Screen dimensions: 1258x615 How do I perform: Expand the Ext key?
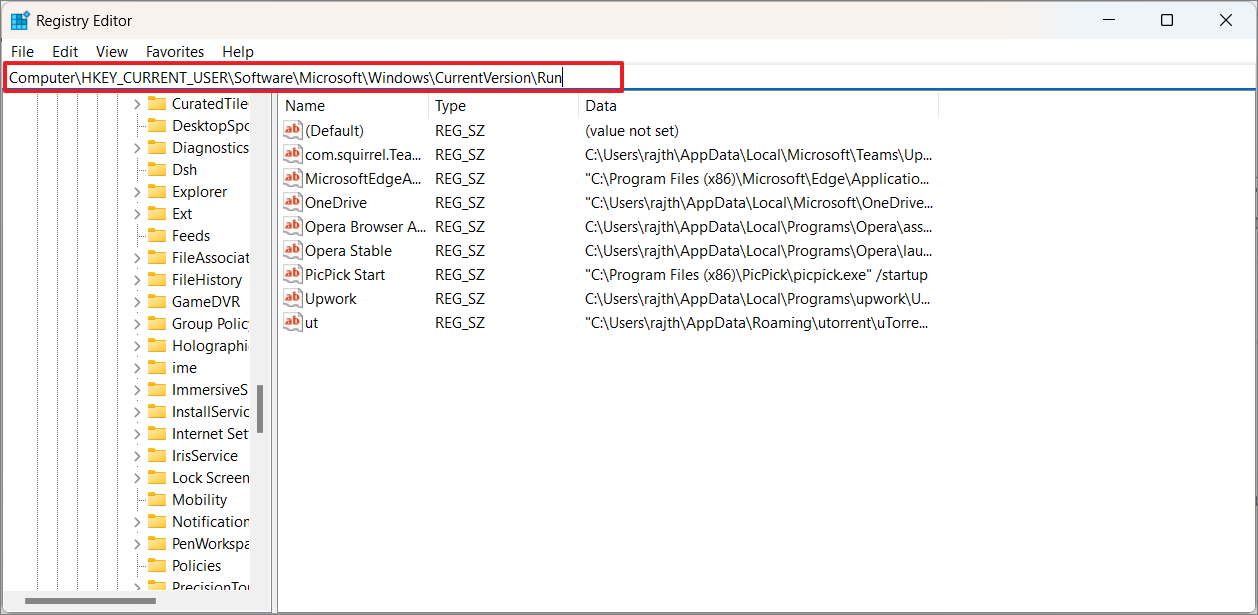(x=137, y=214)
